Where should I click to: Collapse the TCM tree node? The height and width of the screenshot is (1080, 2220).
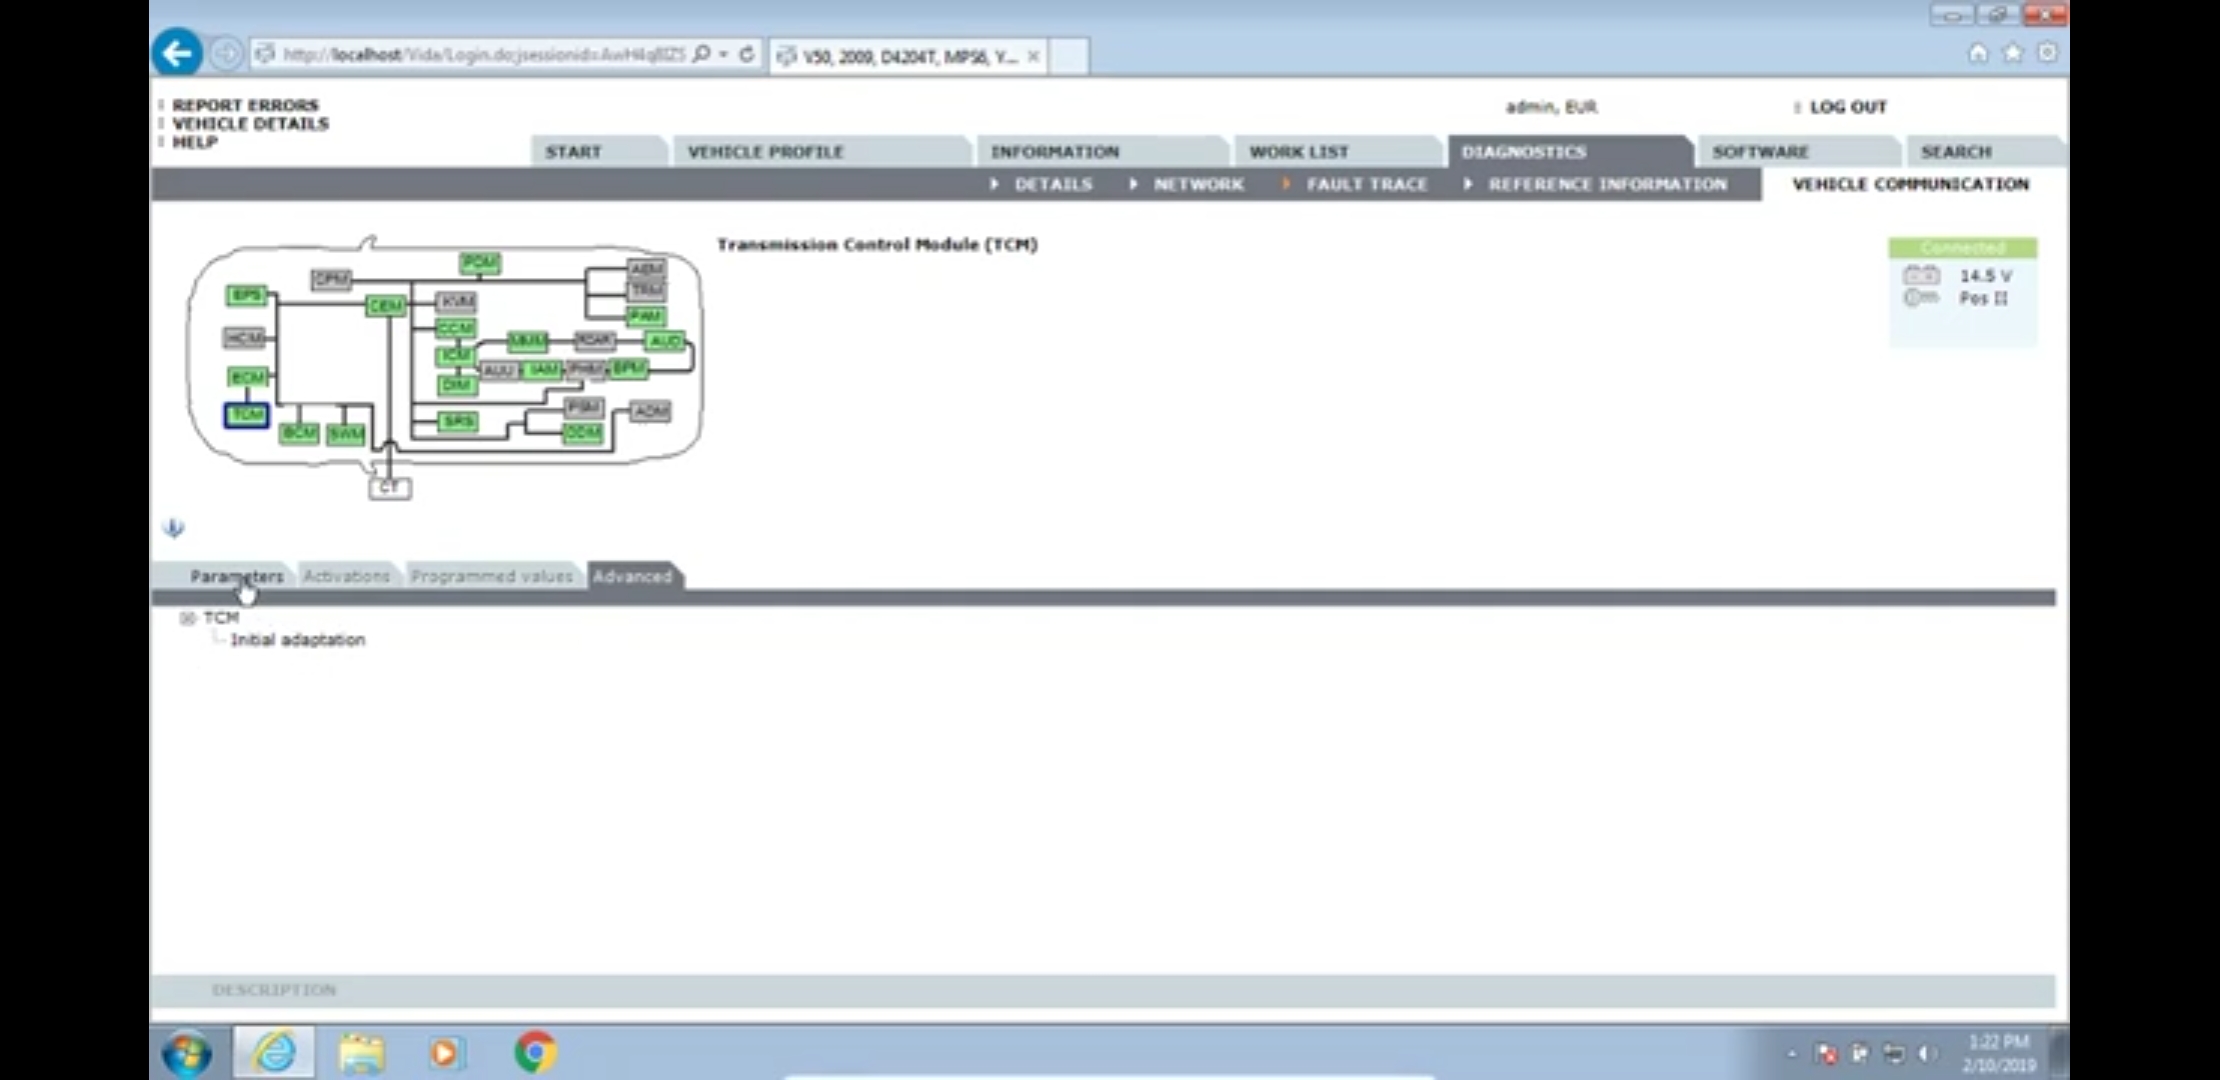pos(187,618)
